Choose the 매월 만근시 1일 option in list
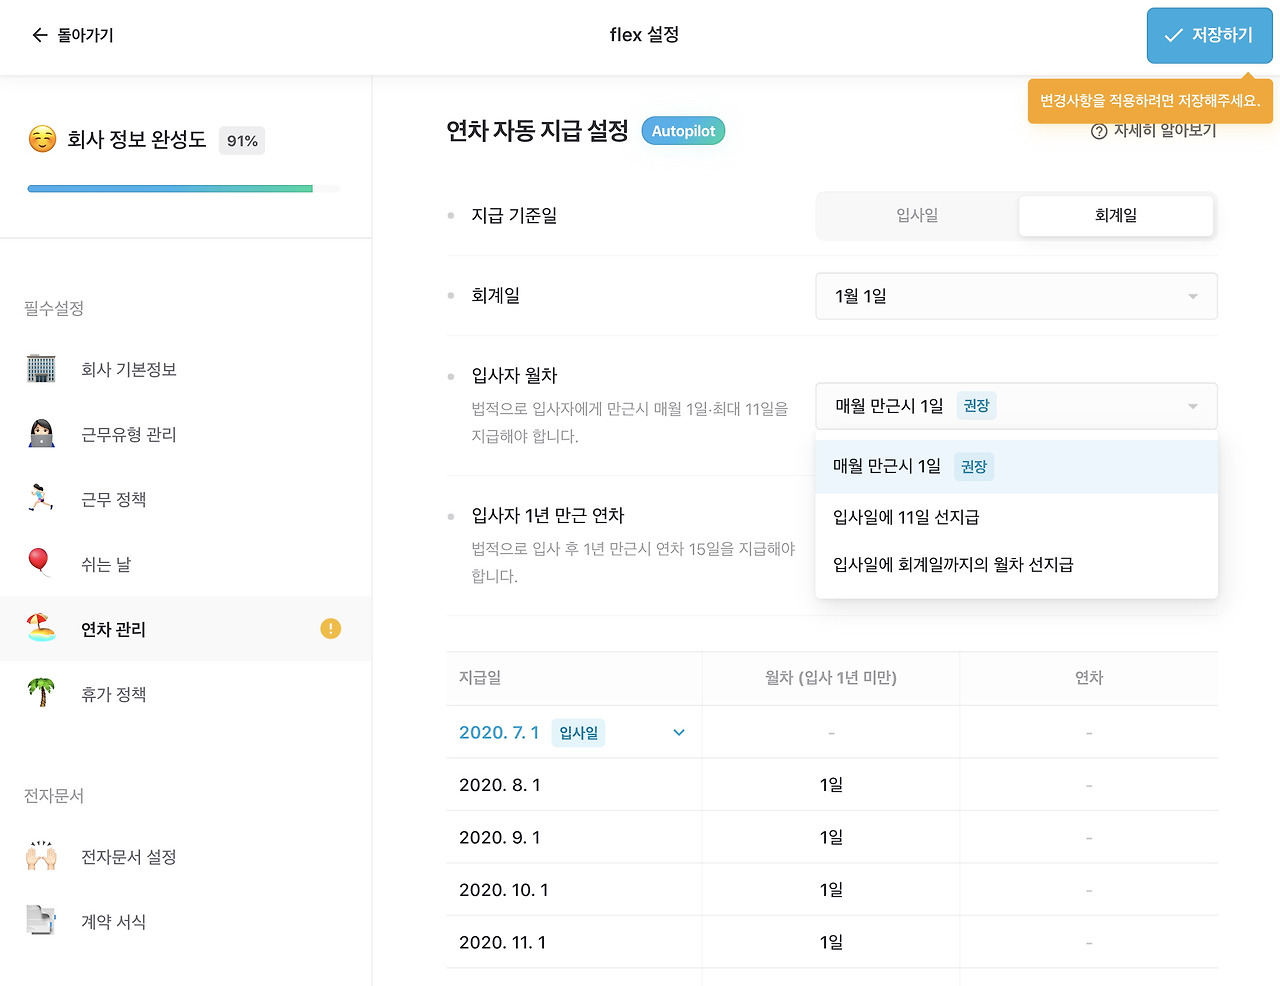The width and height of the screenshot is (1280, 986). point(1016,467)
